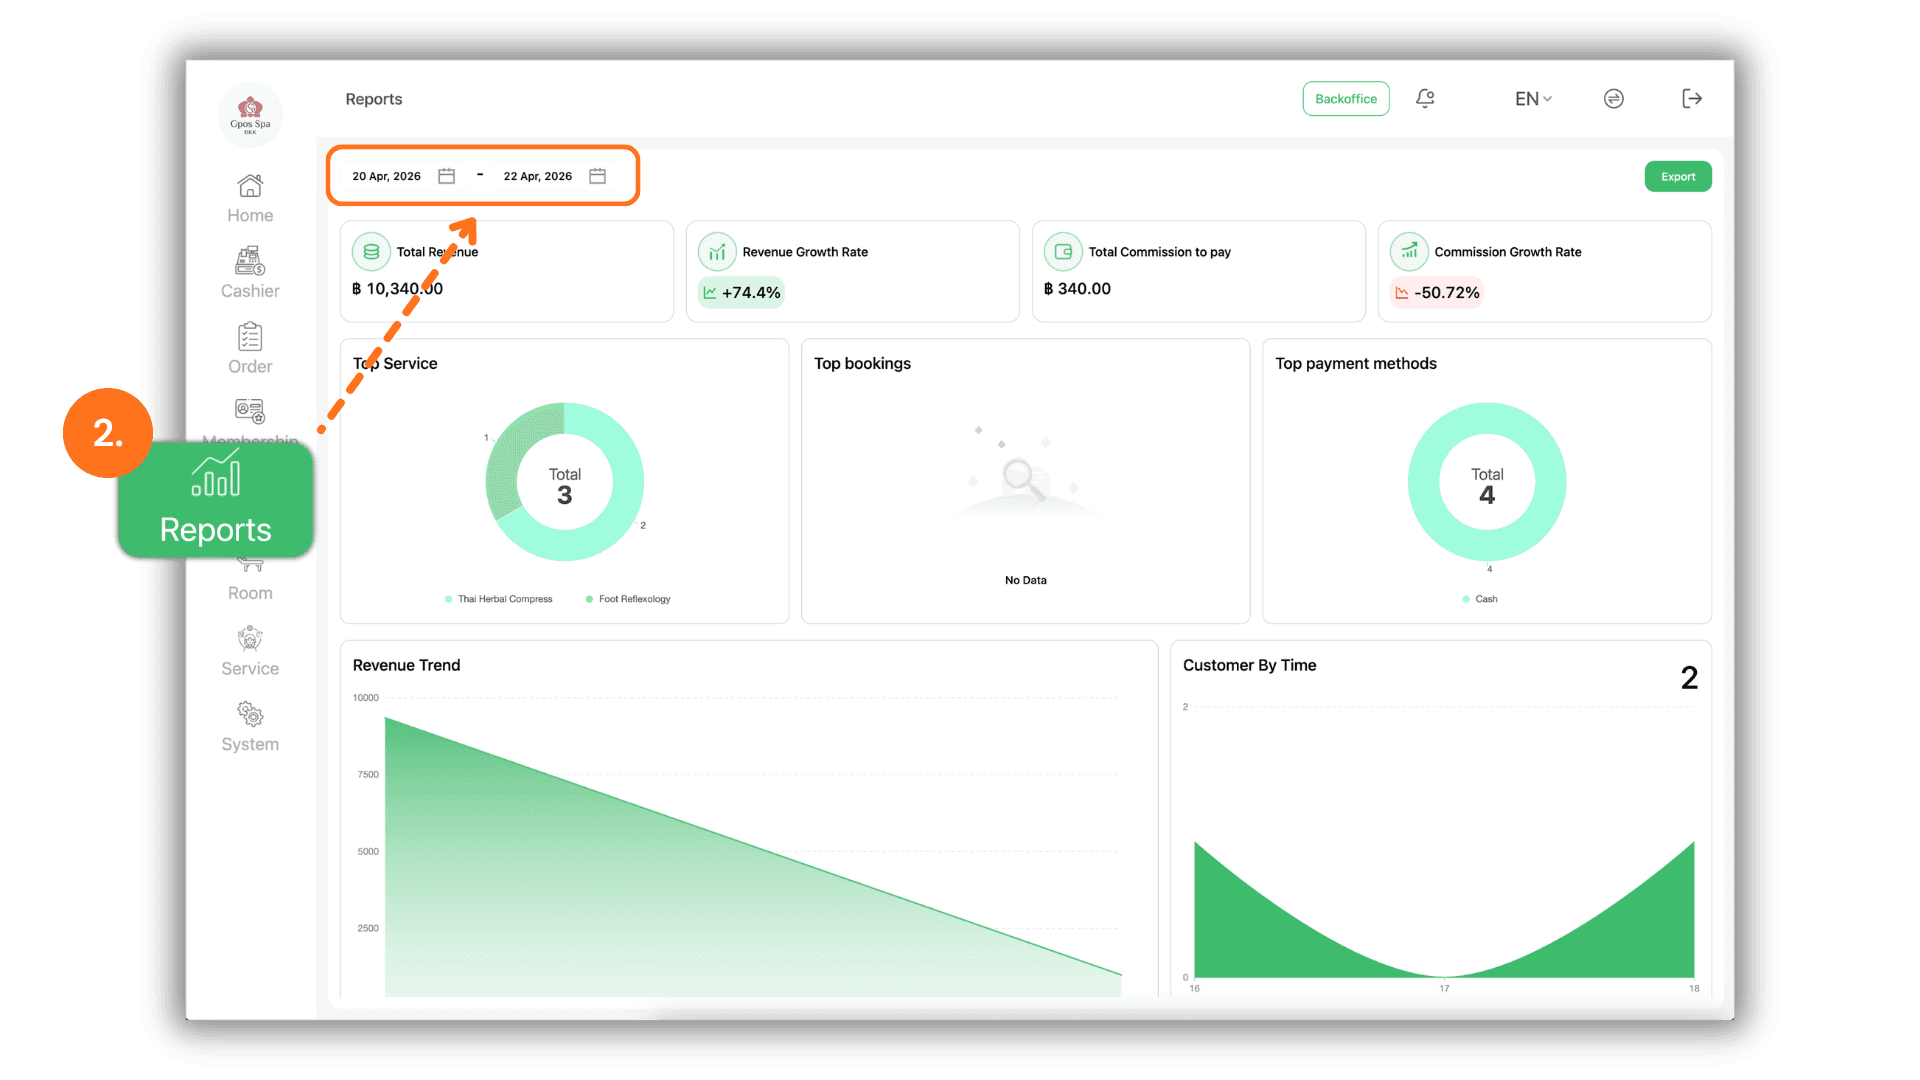Expand the EN language dropdown
This screenshot has height=1080, width=1920.
pos(1533,99)
